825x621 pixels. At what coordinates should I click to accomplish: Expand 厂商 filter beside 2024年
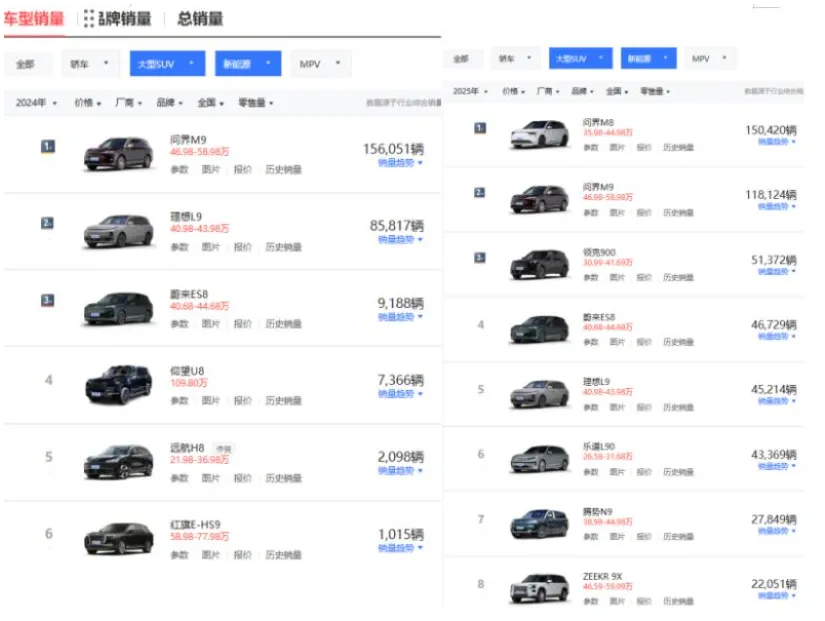pyautogui.click(x=128, y=103)
